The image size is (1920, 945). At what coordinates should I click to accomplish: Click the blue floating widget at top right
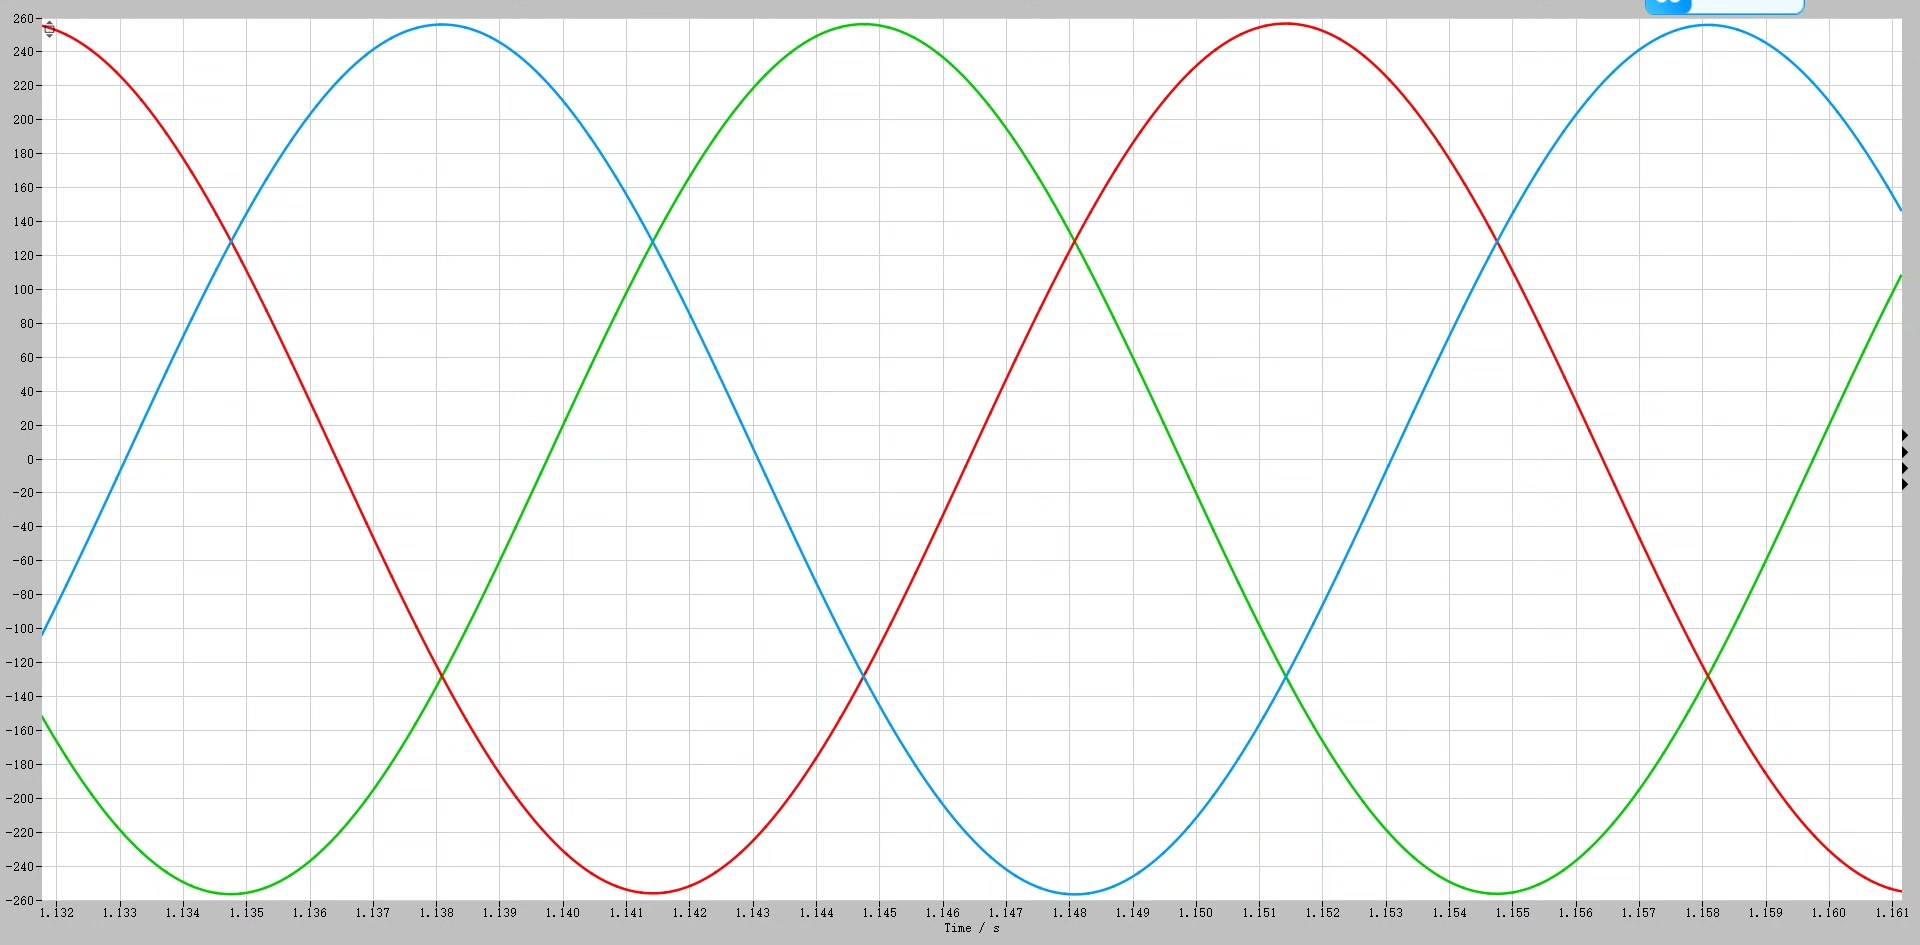pyautogui.click(x=1724, y=6)
